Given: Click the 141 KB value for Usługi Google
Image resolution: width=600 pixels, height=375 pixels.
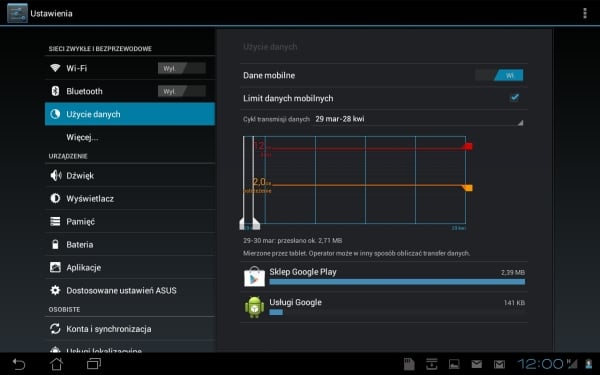Looking at the screenshot, I should 514,303.
